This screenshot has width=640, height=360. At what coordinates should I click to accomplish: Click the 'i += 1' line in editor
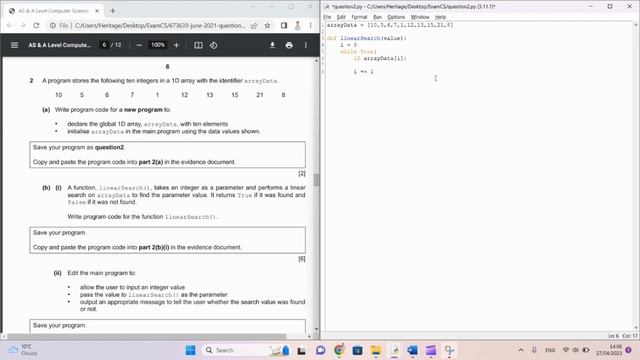click(363, 71)
